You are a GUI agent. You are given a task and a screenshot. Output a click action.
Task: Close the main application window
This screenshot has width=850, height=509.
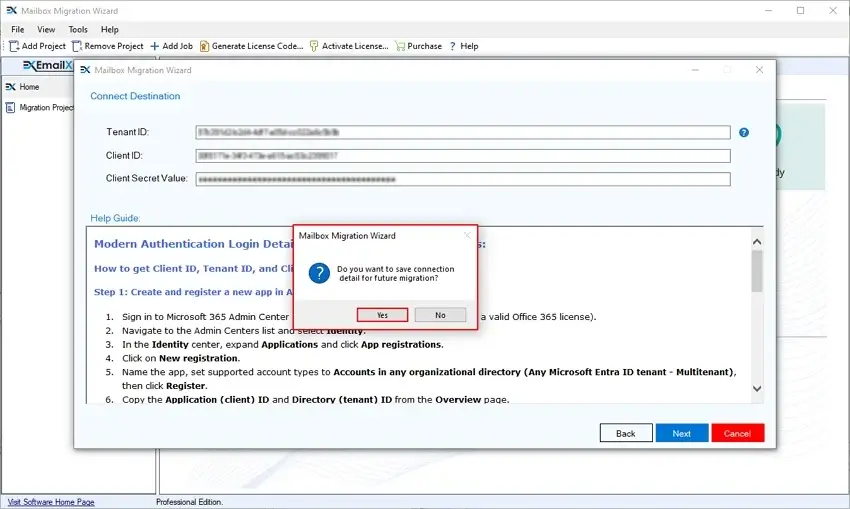coord(833,10)
